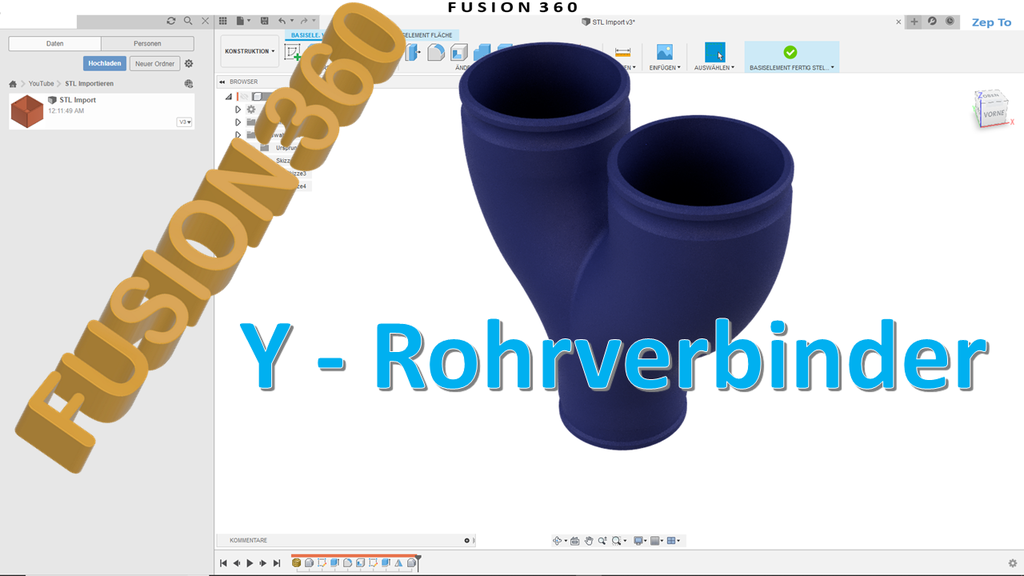Collapse the BROWSER panel
This screenshot has height=576, width=1024.
pos(222,82)
